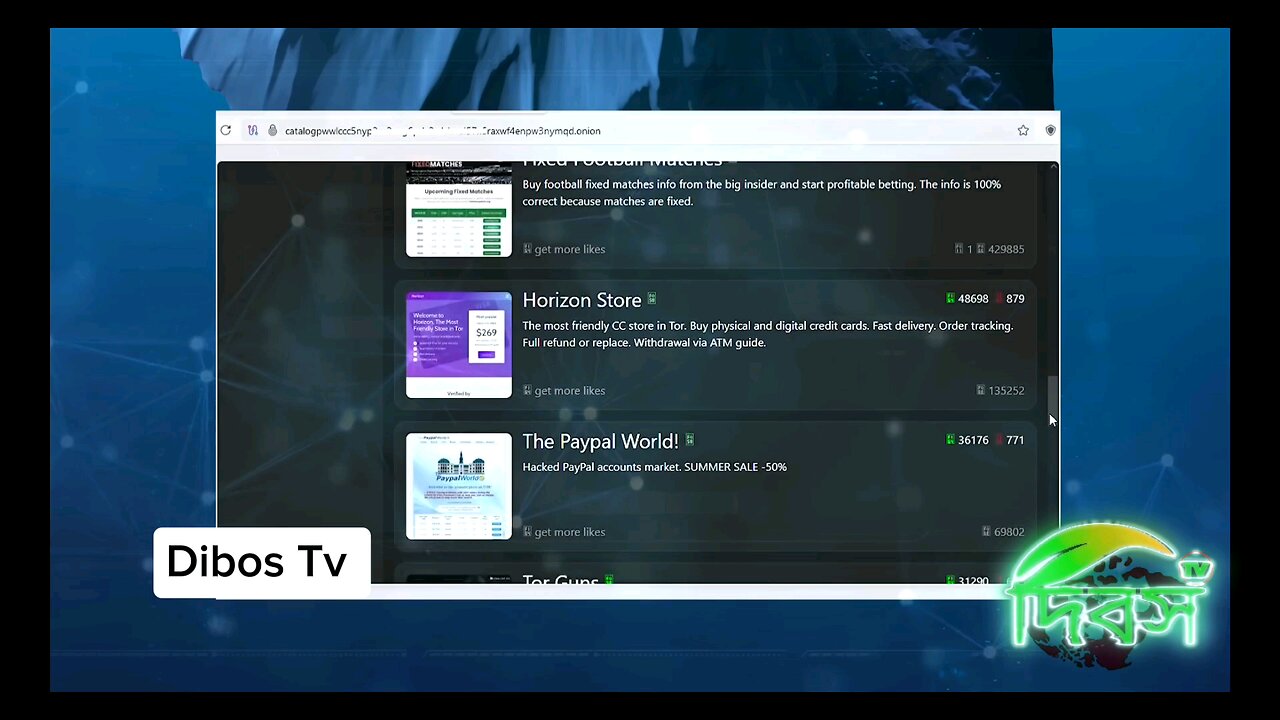Image resolution: width=1280 pixels, height=720 pixels.
Task: Open The Paypal World! title link
Action: (600, 441)
